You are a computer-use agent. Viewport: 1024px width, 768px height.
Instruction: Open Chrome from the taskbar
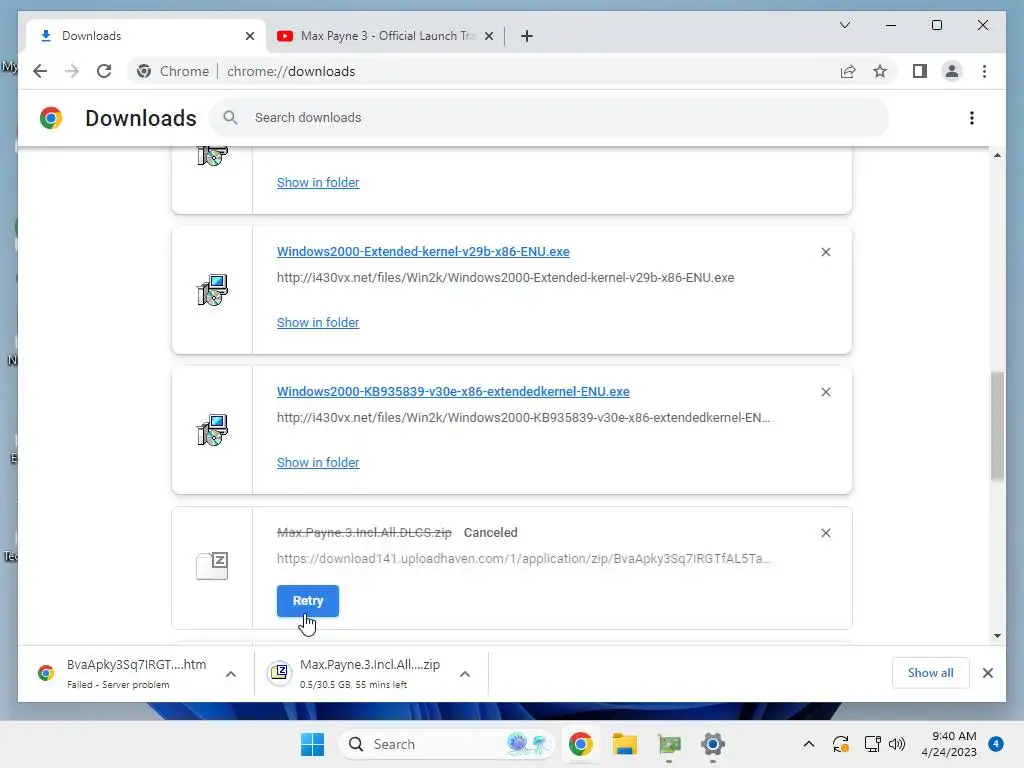[580, 744]
